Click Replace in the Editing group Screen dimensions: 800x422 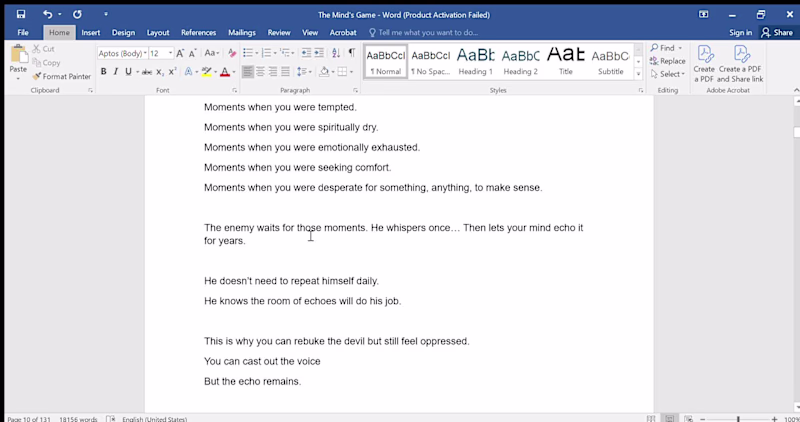[x=668, y=61]
